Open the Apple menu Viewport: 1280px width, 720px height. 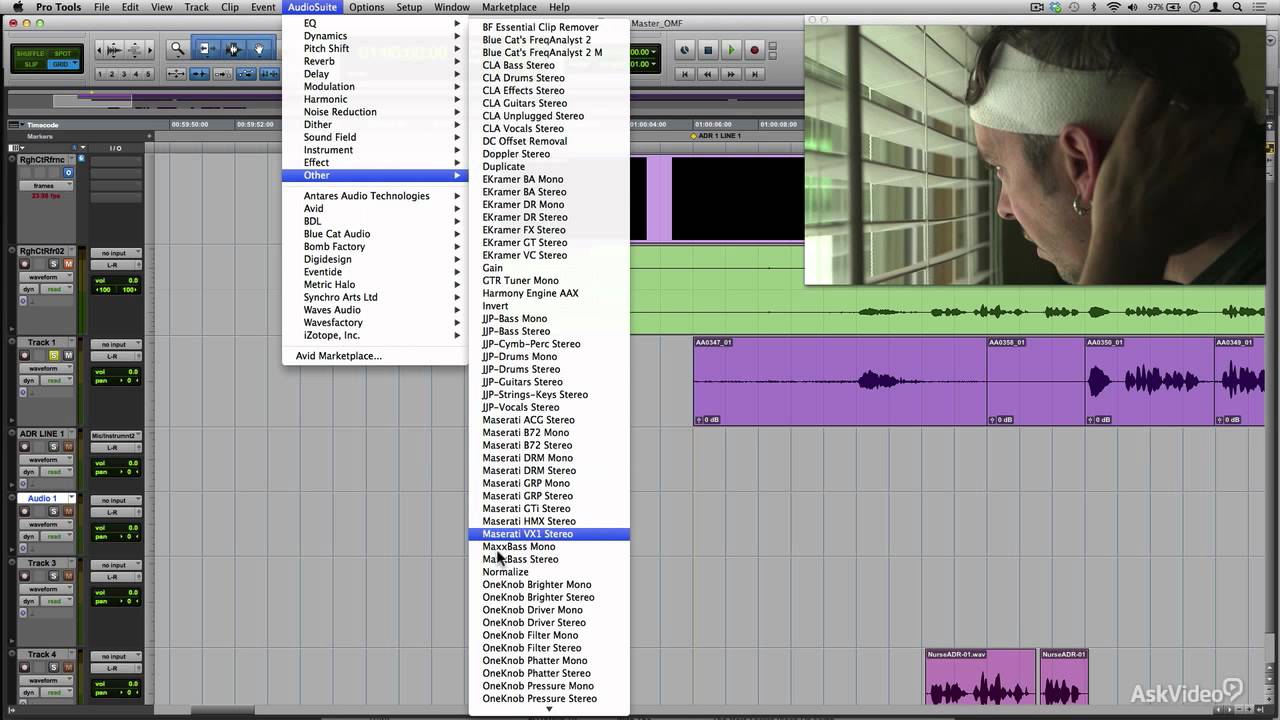tap(18, 7)
